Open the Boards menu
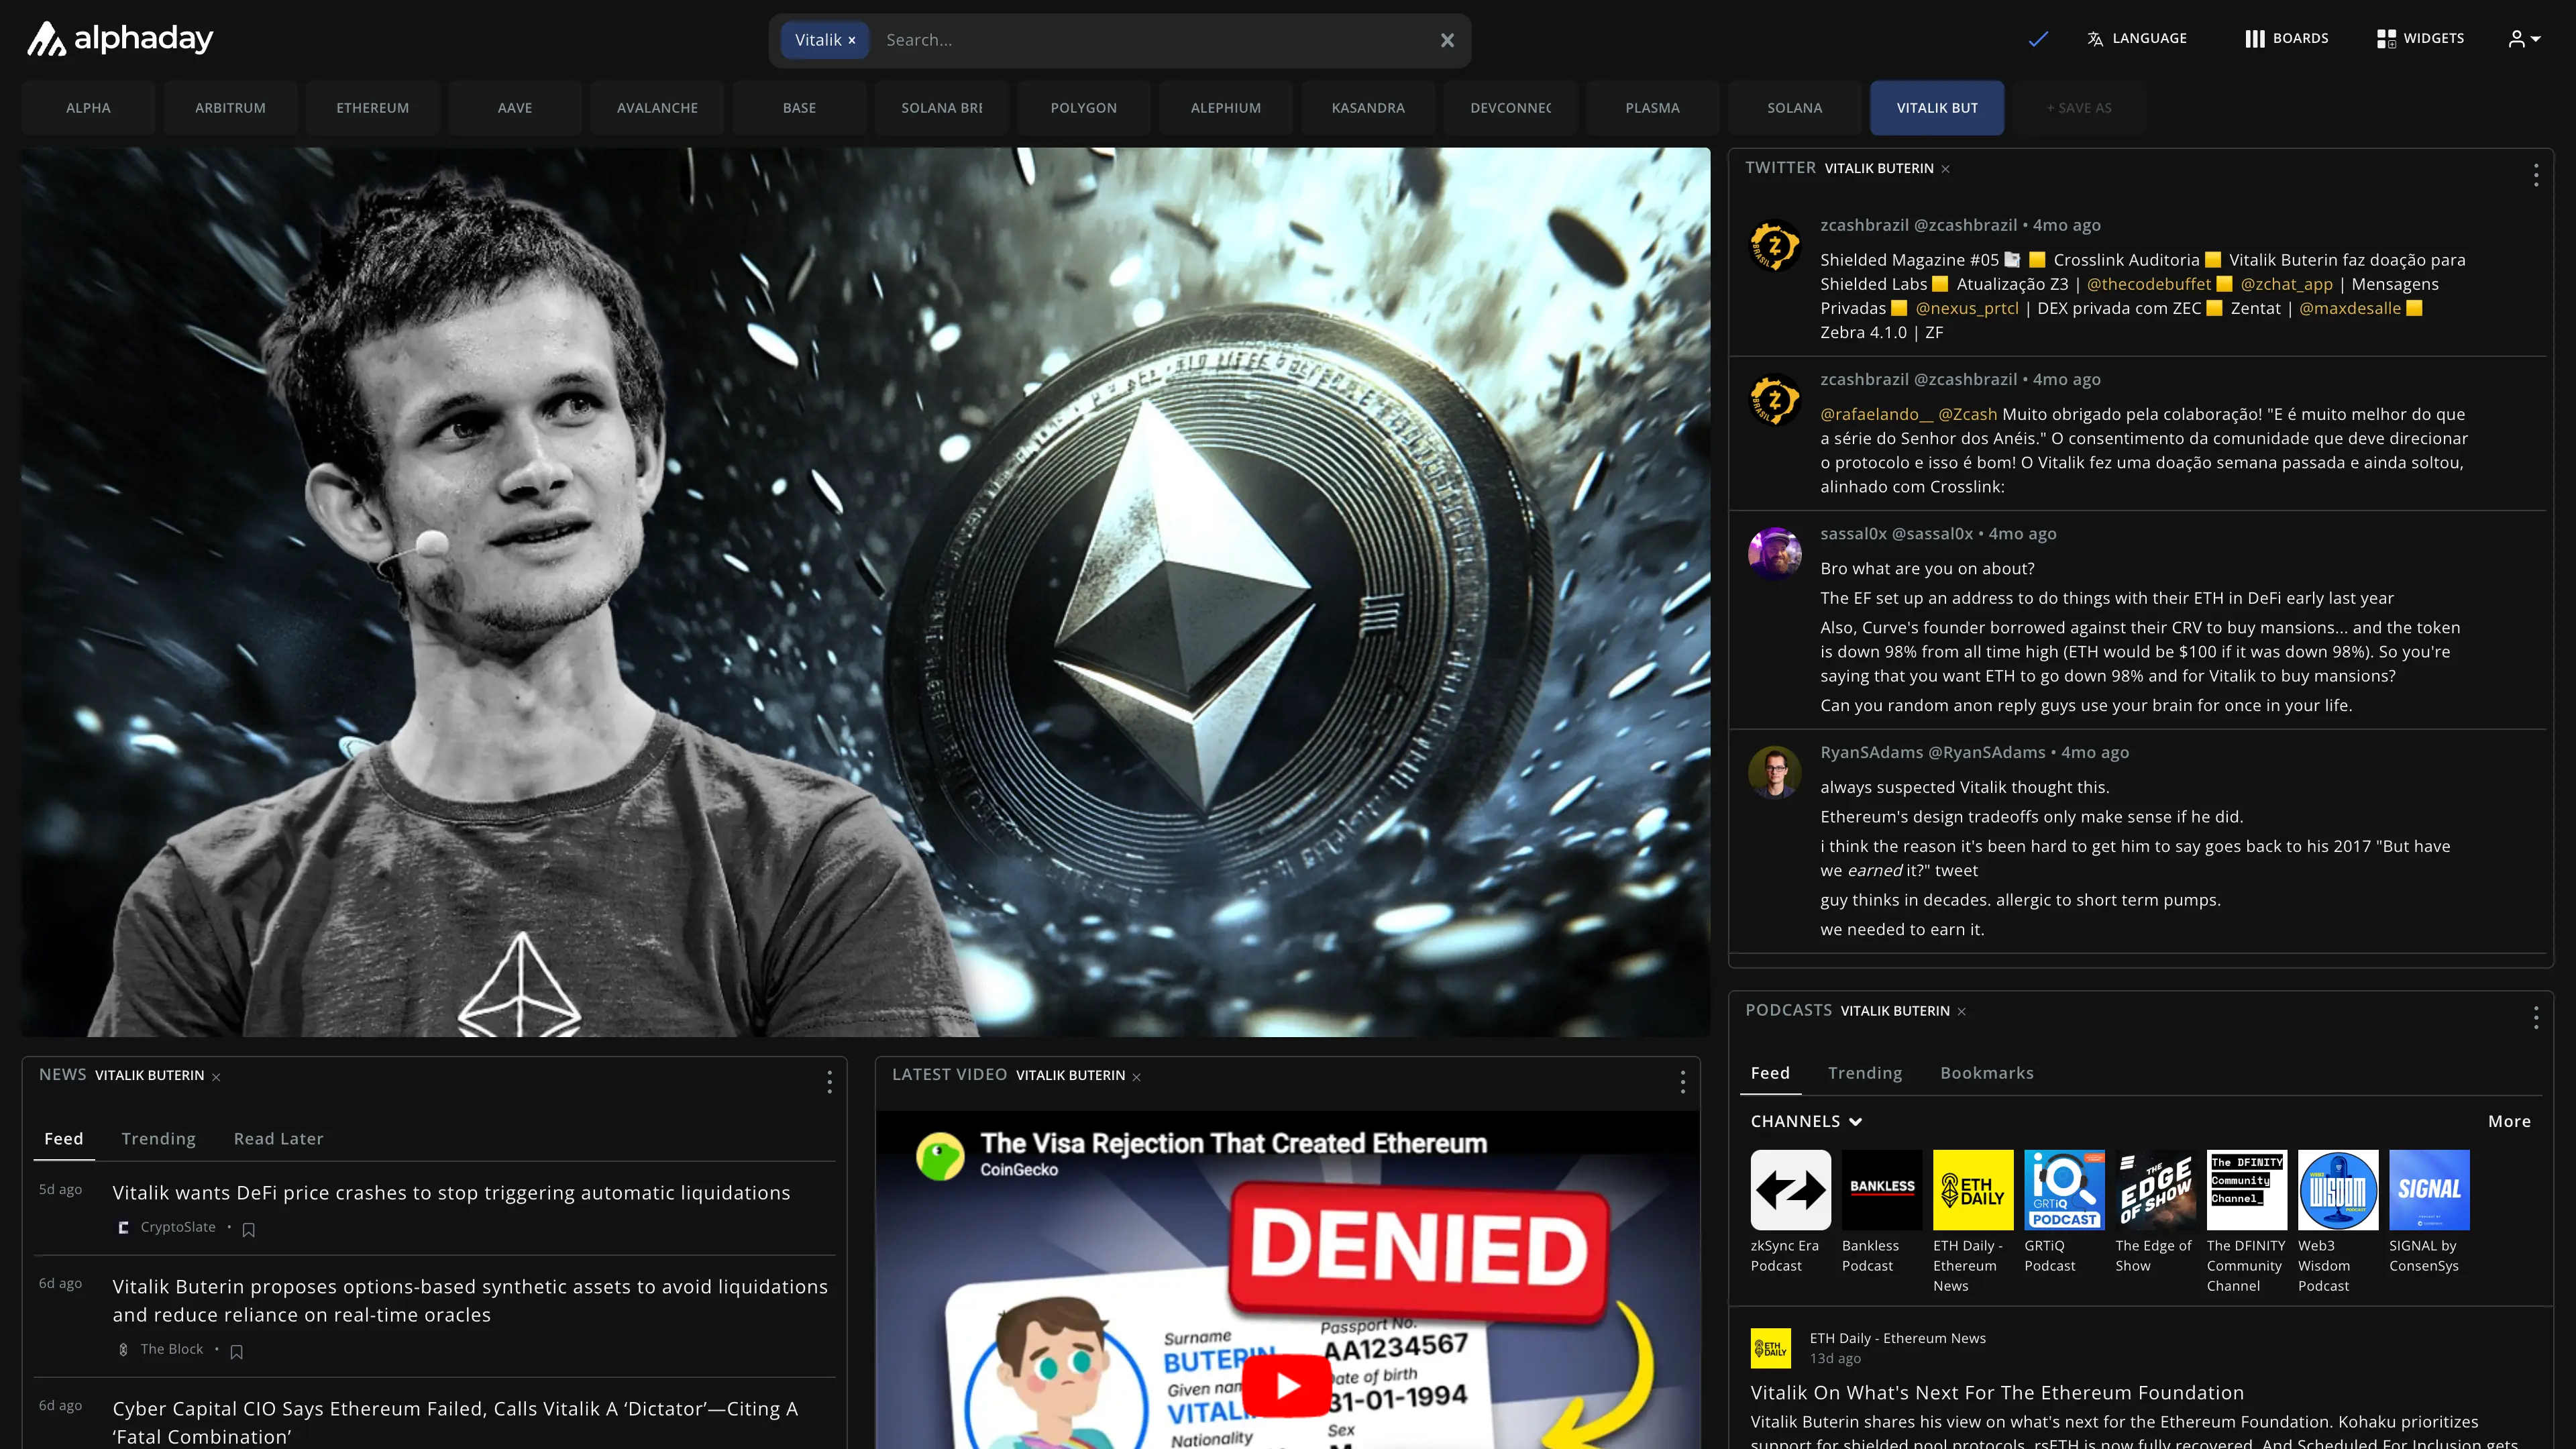2576x1449 pixels. click(x=2287, y=38)
